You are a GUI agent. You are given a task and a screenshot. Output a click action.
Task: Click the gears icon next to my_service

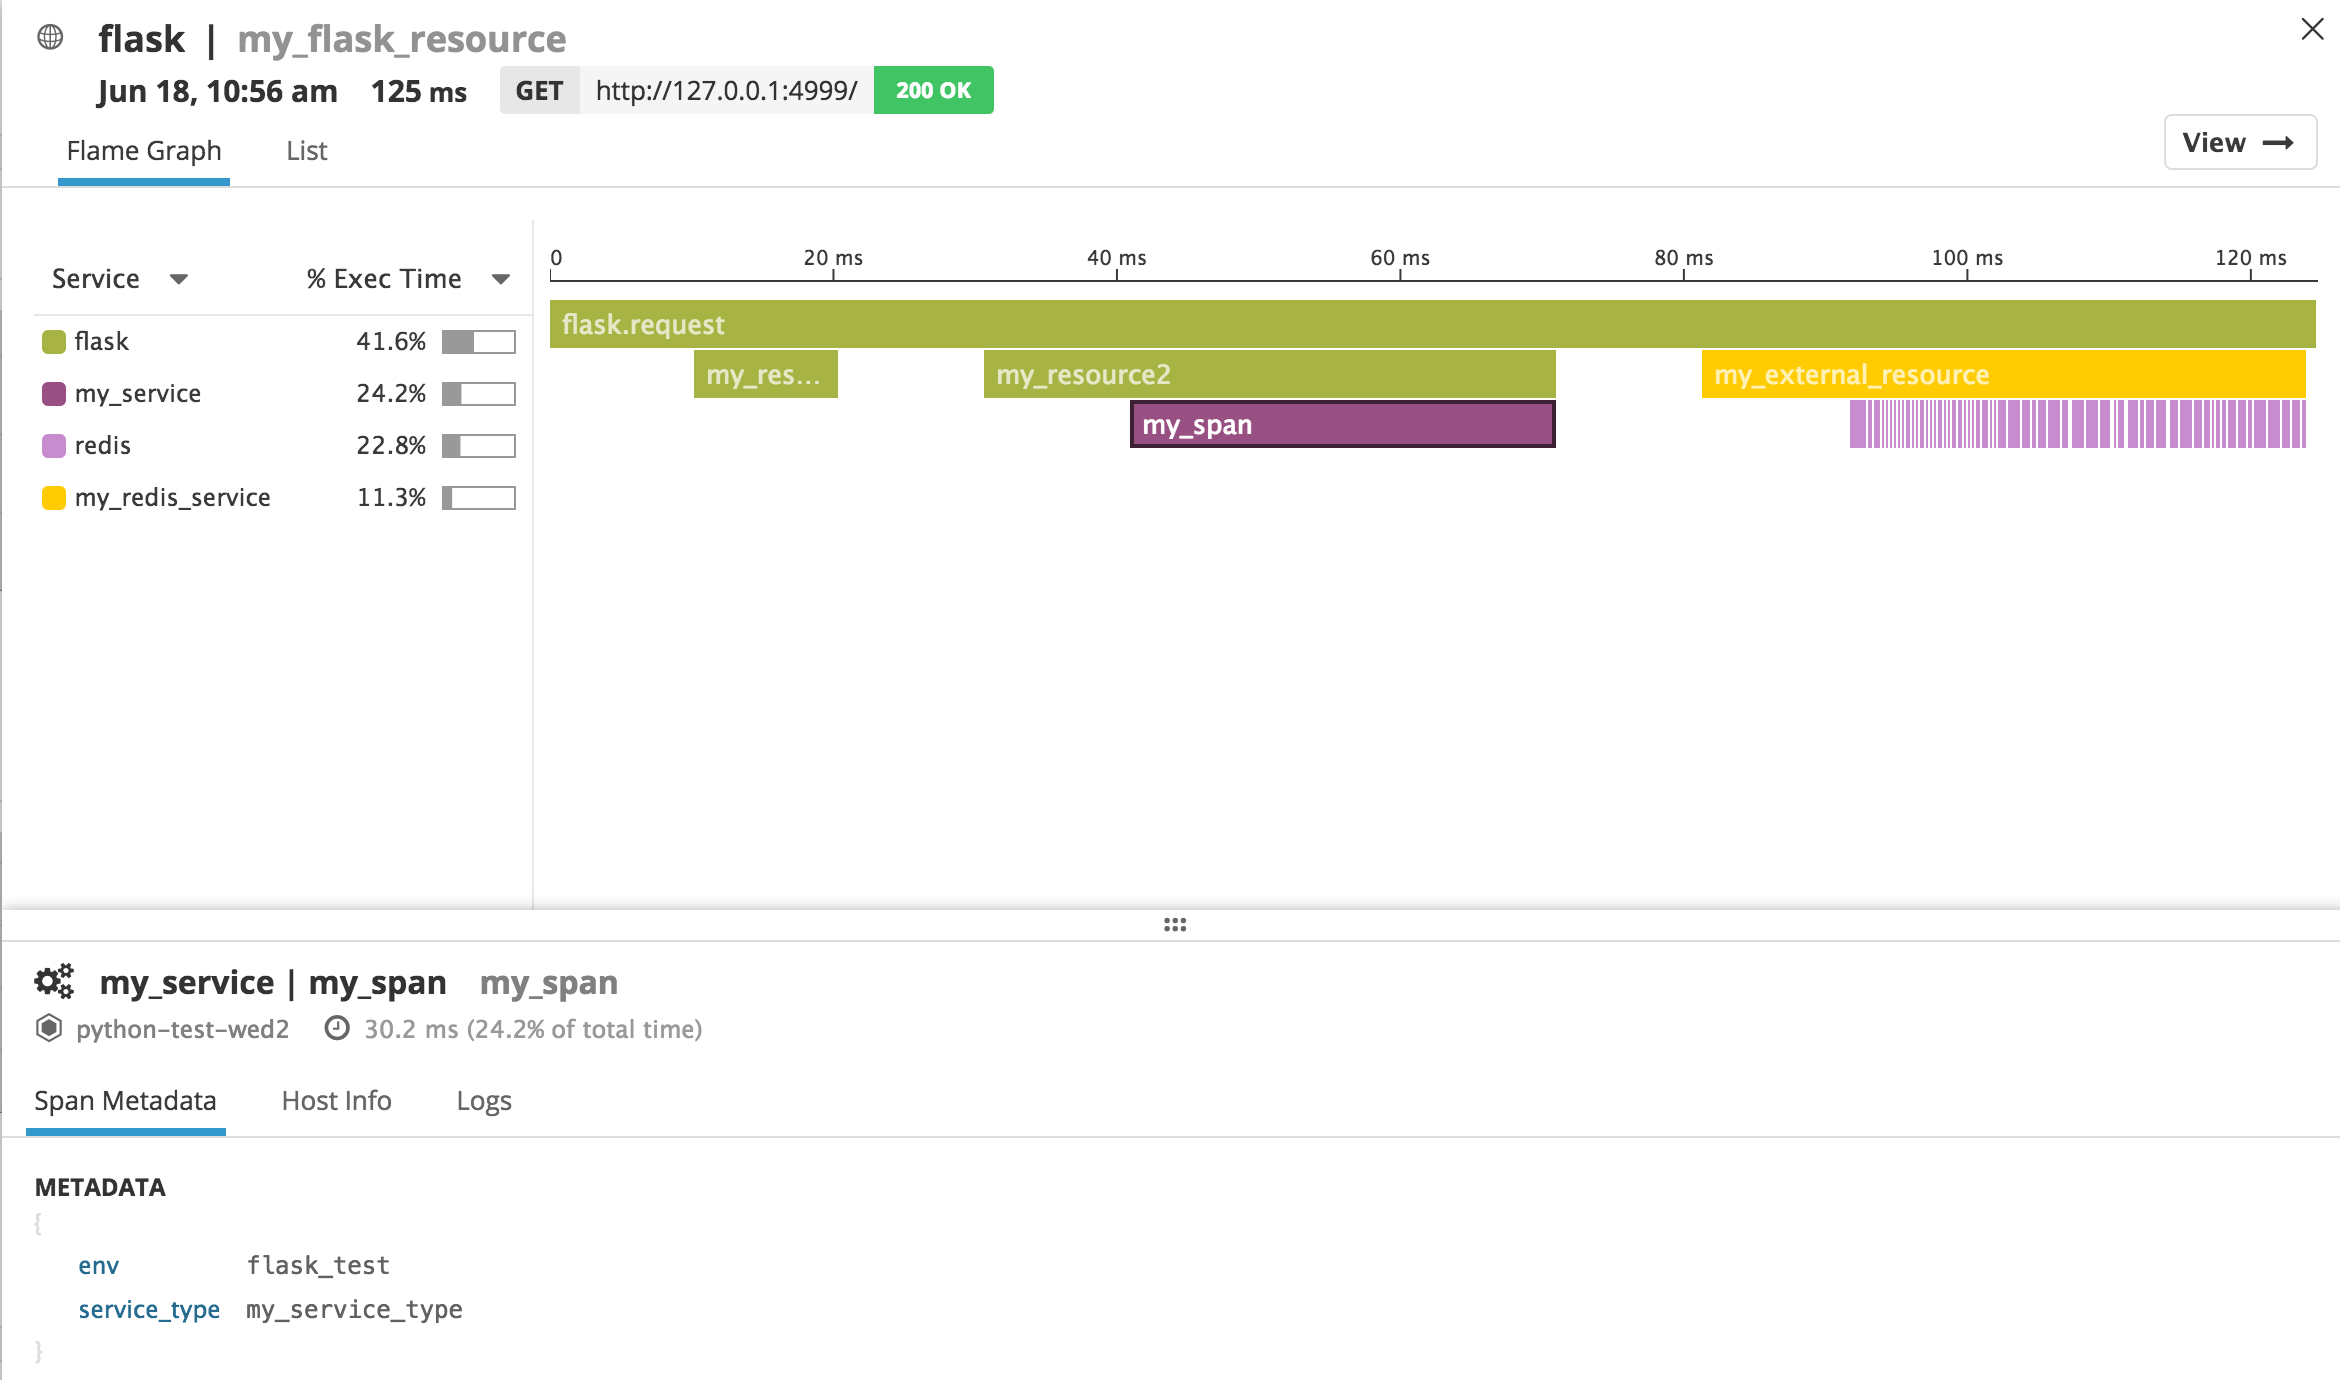[x=54, y=981]
